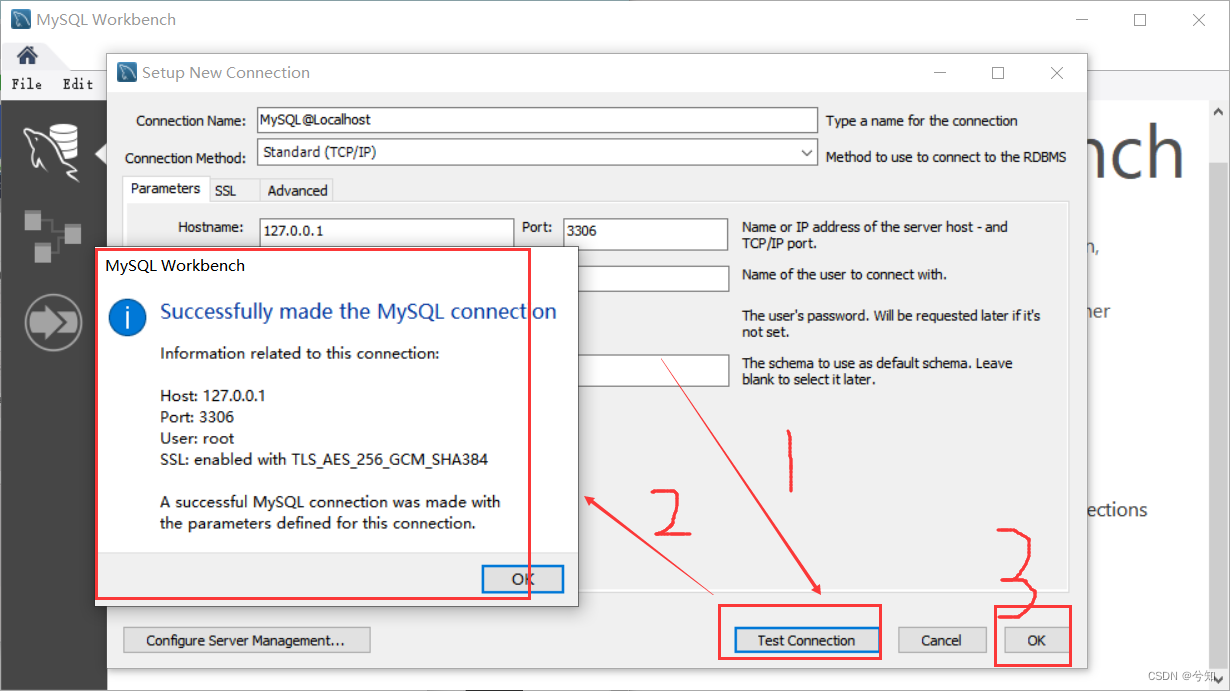This screenshot has height=691, width=1230.
Task: Switch to the Parameters tab
Action: [x=165, y=188]
